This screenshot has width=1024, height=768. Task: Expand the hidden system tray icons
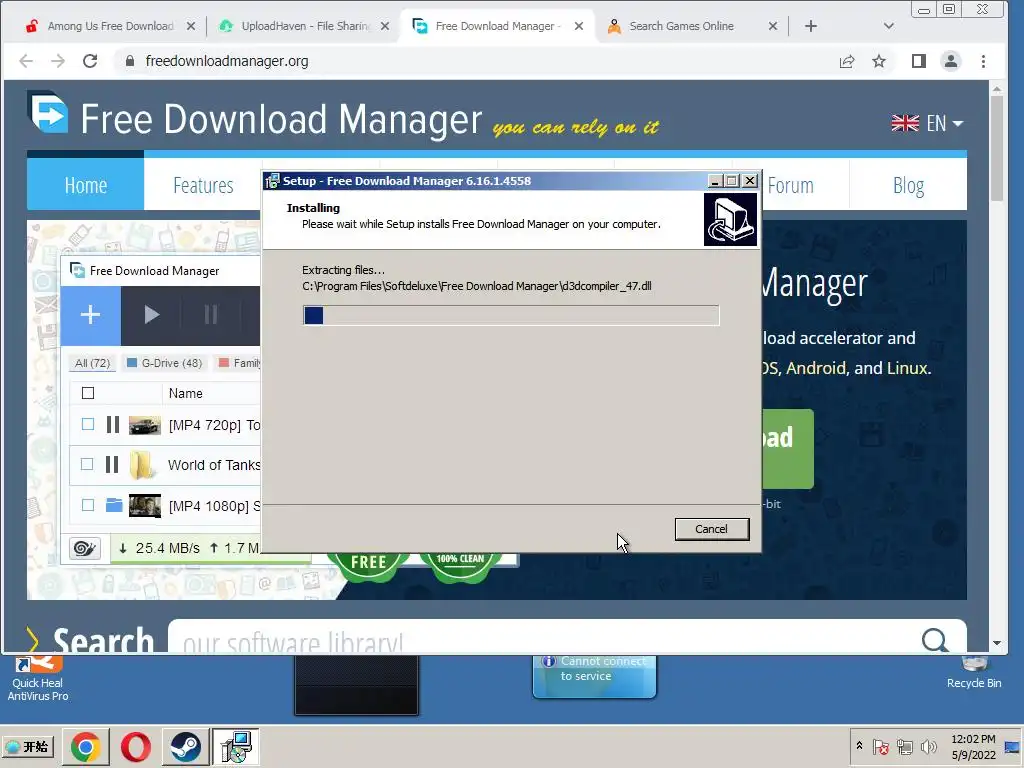[859, 746]
